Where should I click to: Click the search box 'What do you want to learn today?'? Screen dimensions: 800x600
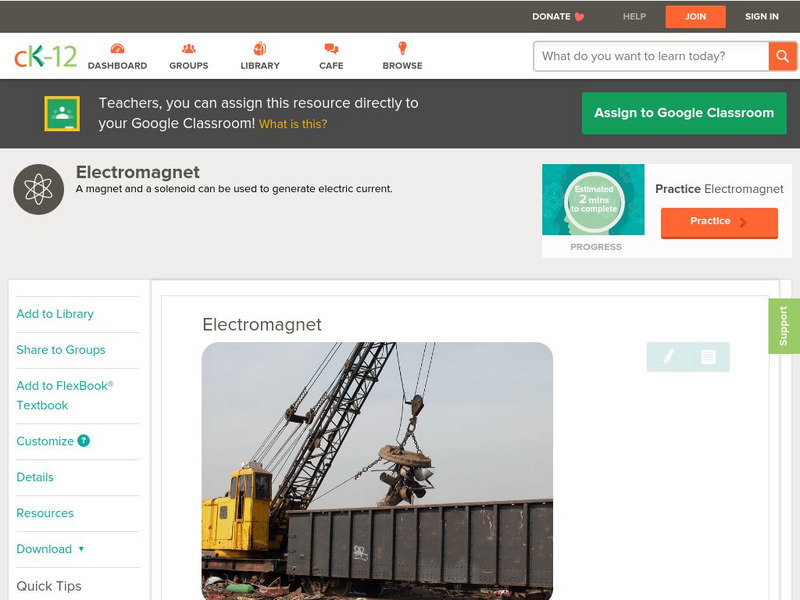(651, 56)
